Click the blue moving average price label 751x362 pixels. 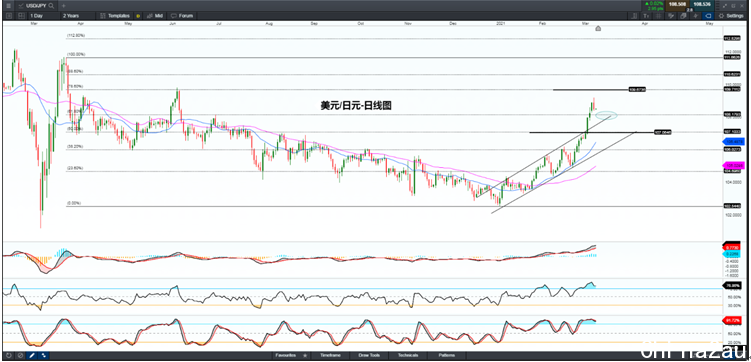tap(733, 142)
